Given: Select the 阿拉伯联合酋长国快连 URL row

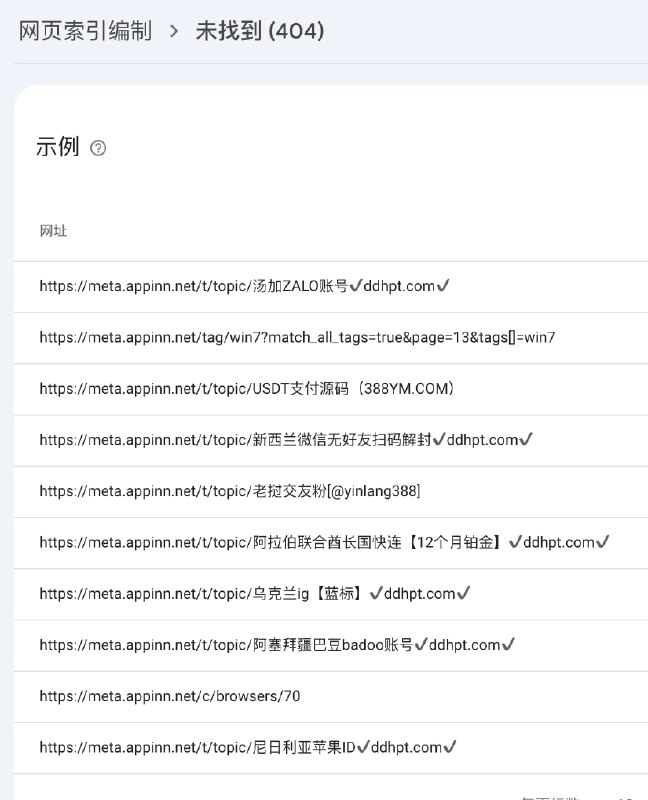Looking at the screenshot, I should (x=331, y=543).
